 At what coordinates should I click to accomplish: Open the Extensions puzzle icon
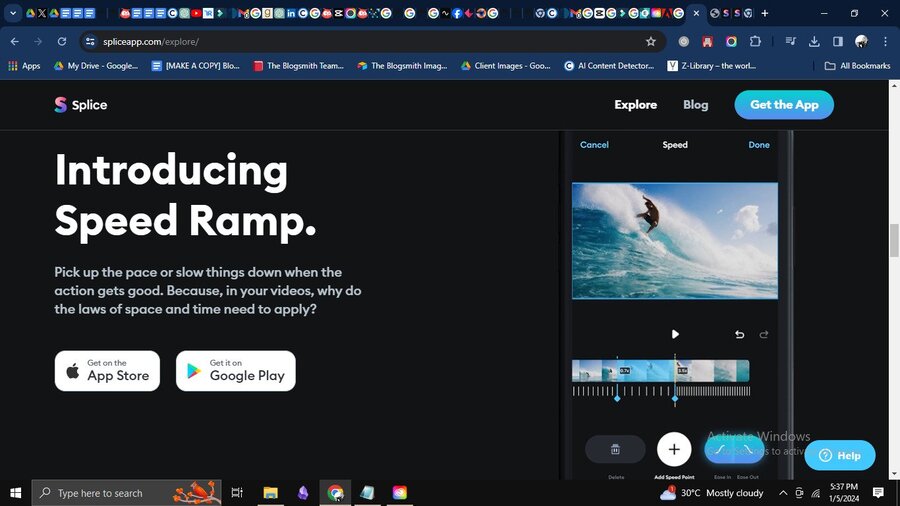pyautogui.click(x=755, y=41)
